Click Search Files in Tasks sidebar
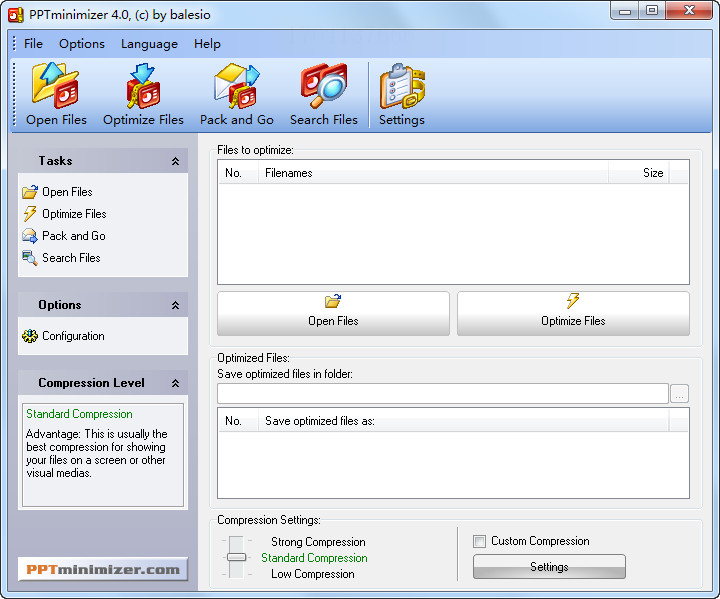720x599 pixels. tap(70, 258)
